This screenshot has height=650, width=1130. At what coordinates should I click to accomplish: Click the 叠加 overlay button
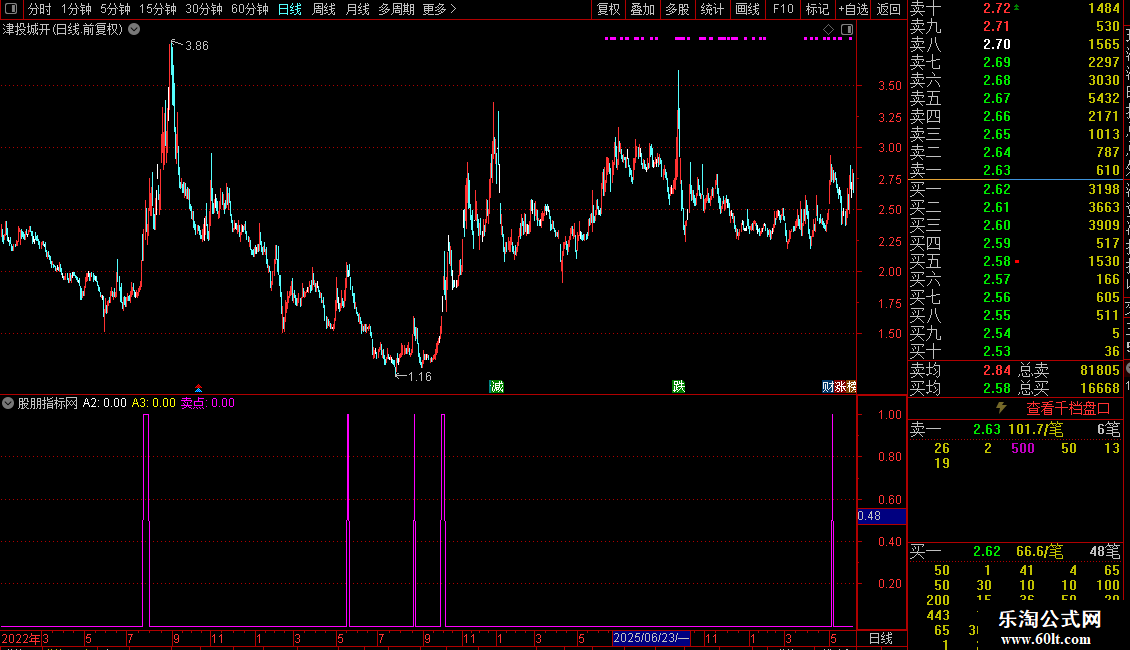[642, 9]
